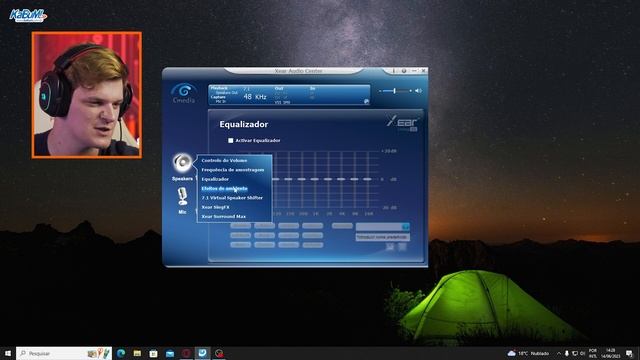The width and height of the screenshot is (640, 360).
Task: Click the 16K equalizer band slider
Action: pyautogui.click(x=368, y=180)
